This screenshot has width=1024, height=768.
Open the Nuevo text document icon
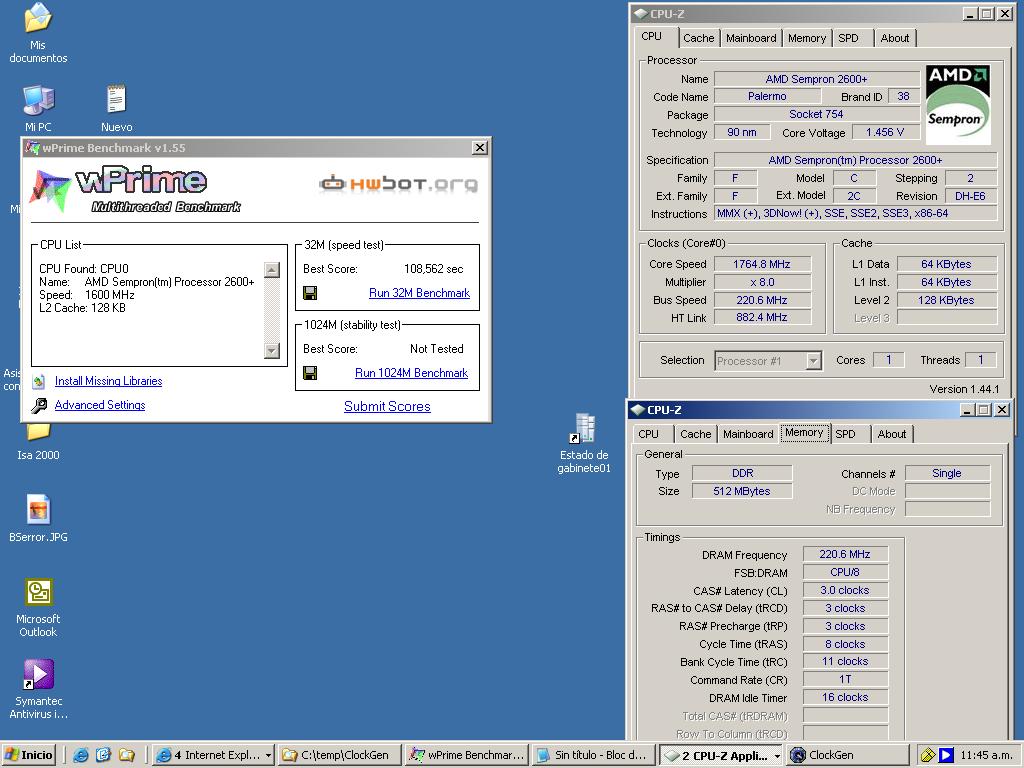pos(116,100)
